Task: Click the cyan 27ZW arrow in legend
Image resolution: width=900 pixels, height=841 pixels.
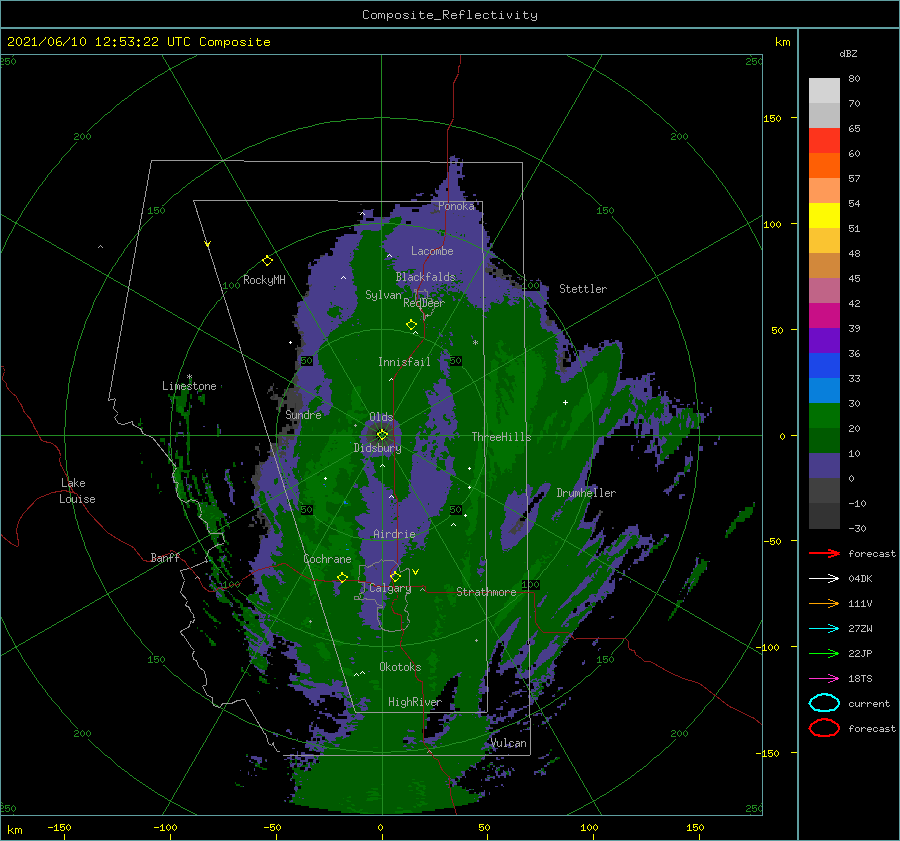Action: click(x=824, y=629)
